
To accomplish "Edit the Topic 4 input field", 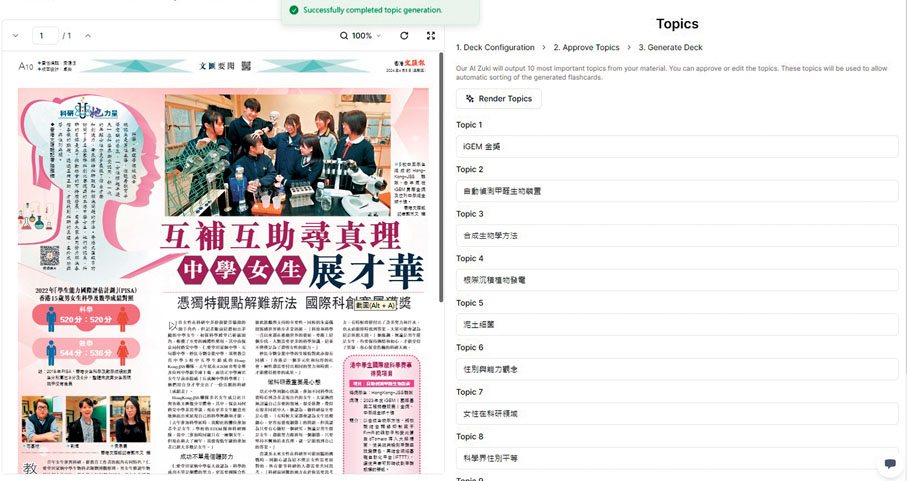I will point(677,280).
